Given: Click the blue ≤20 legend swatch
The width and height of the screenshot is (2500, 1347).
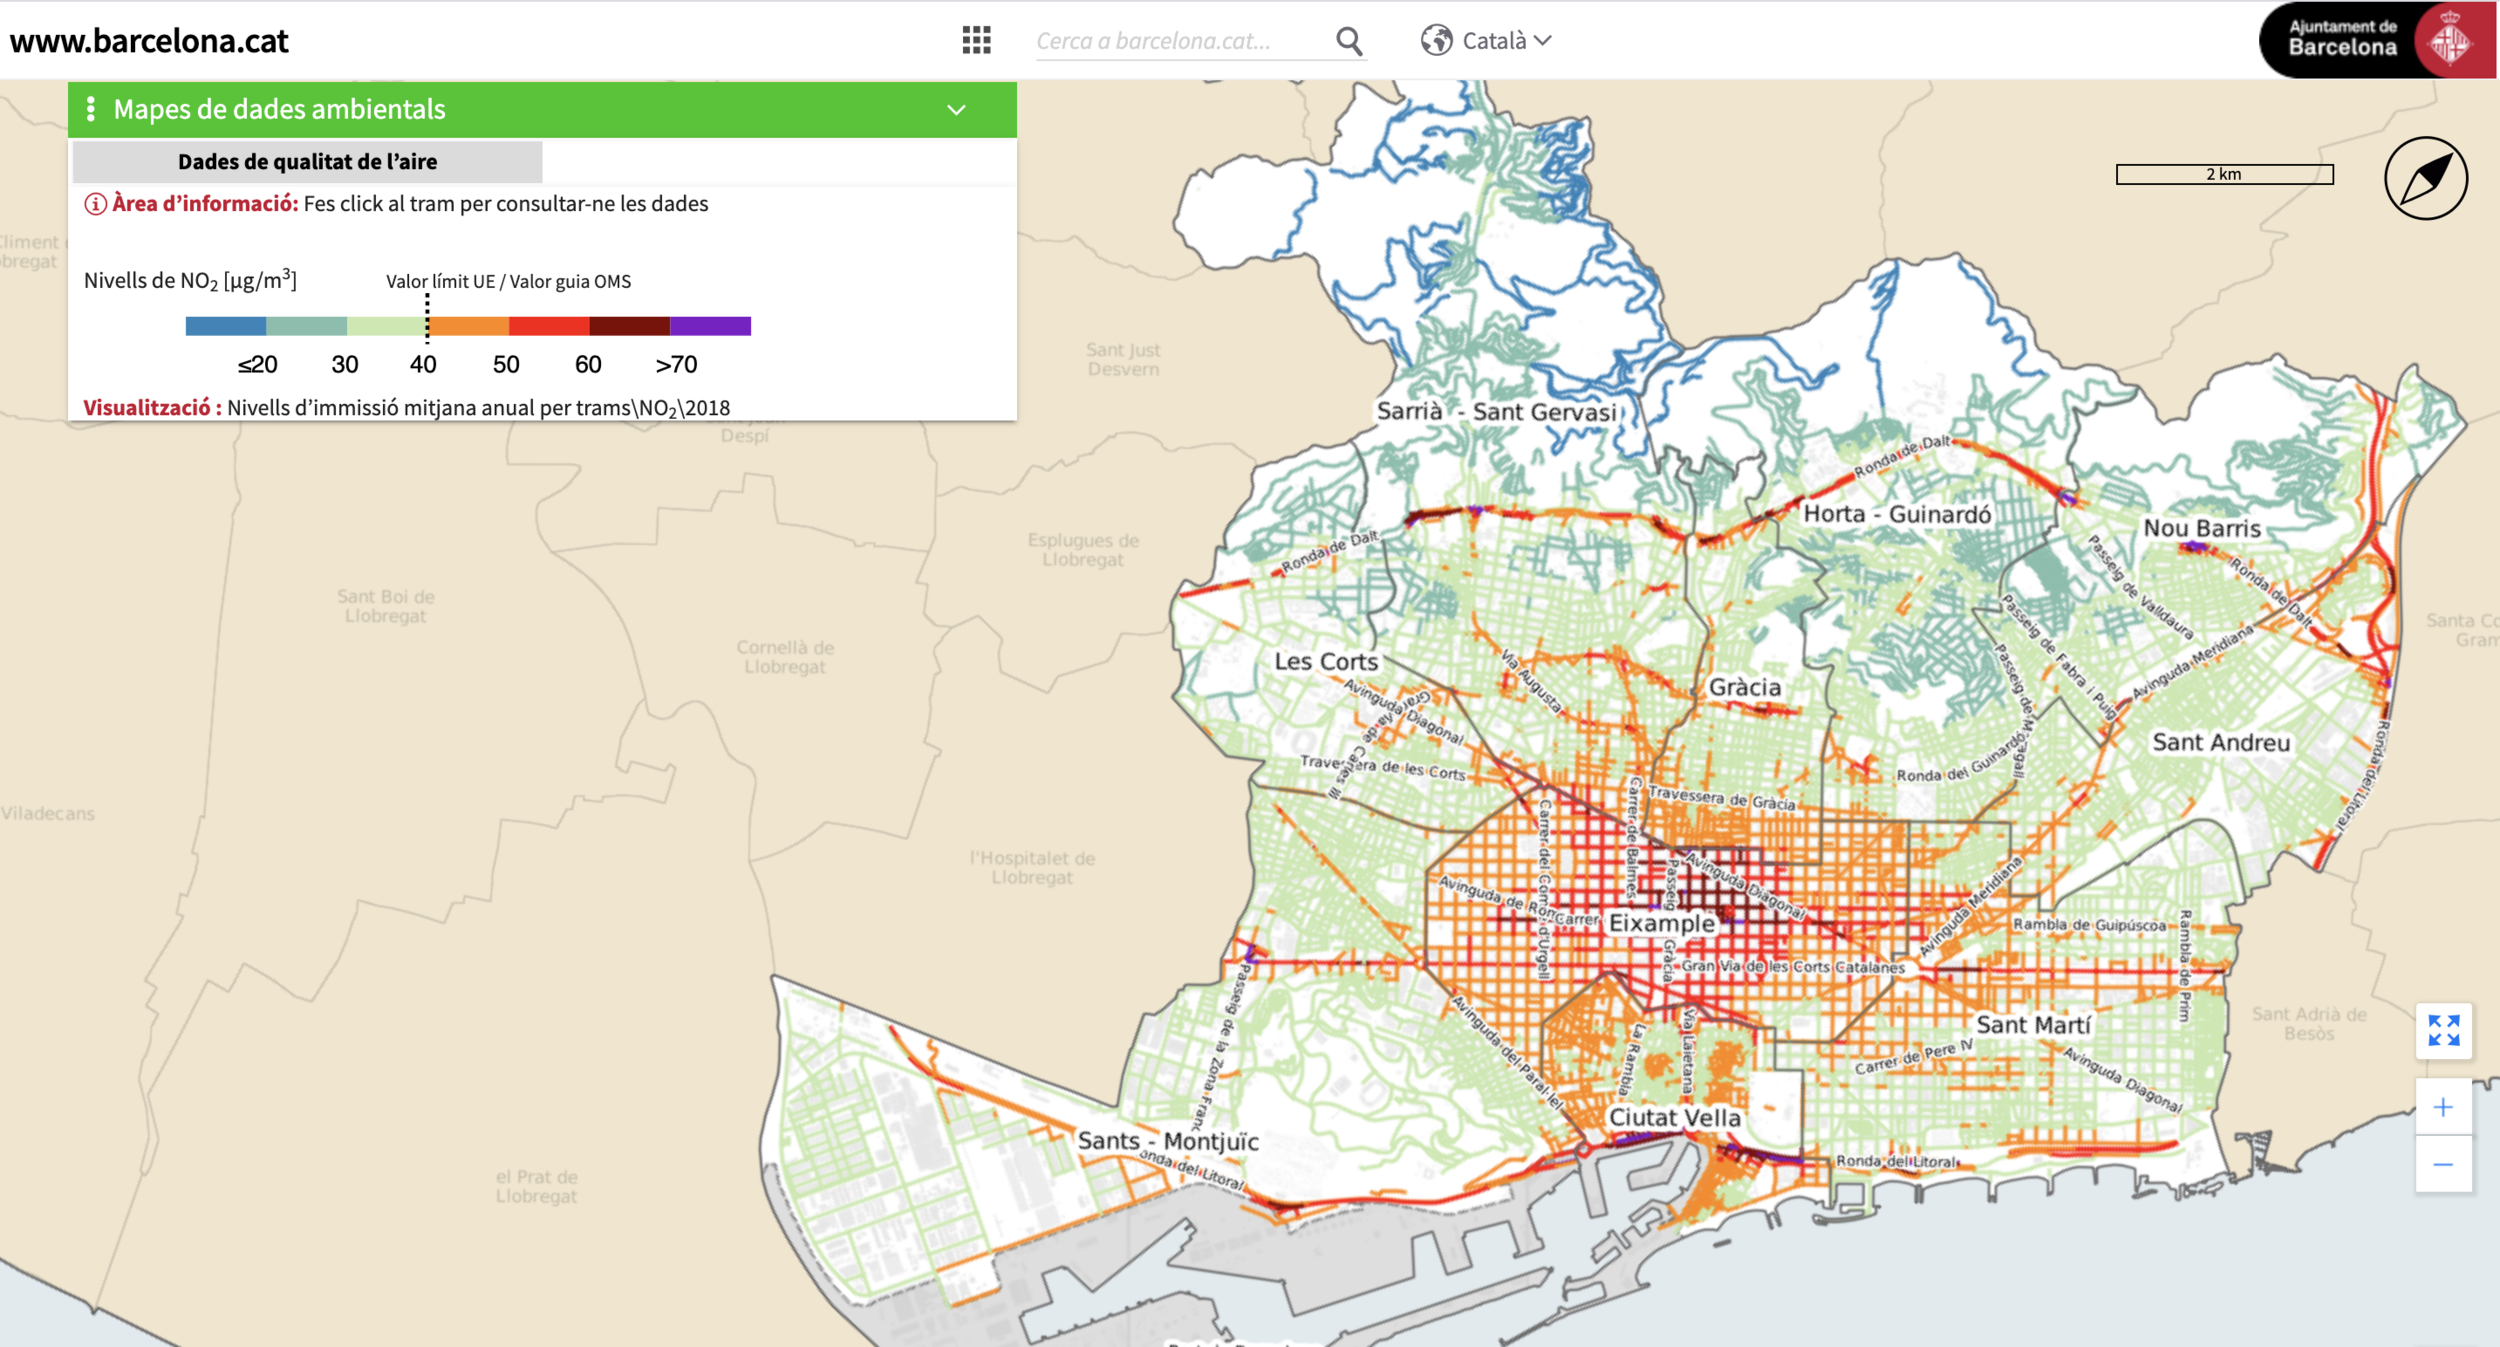Looking at the screenshot, I should coord(226,326).
